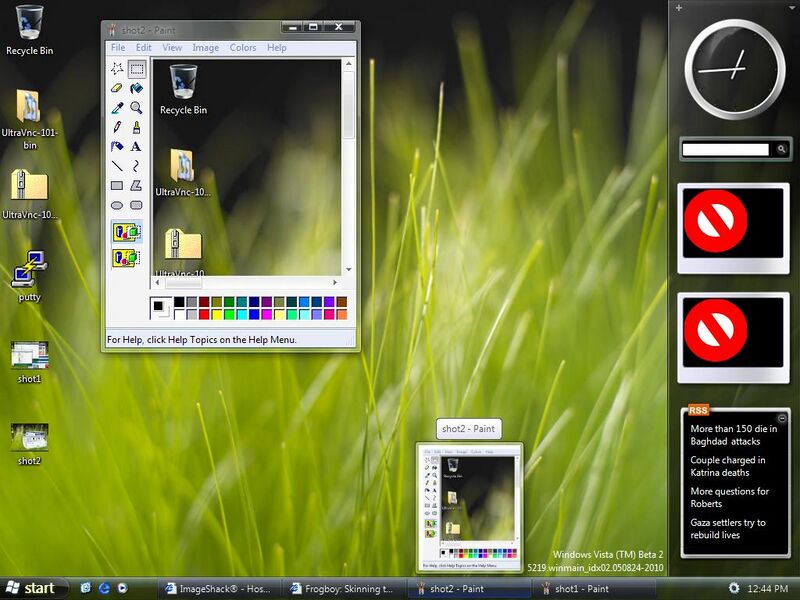This screenshot has height=600, width=800.
Task: Click the sidebar search input field
Action: point(726,149)
